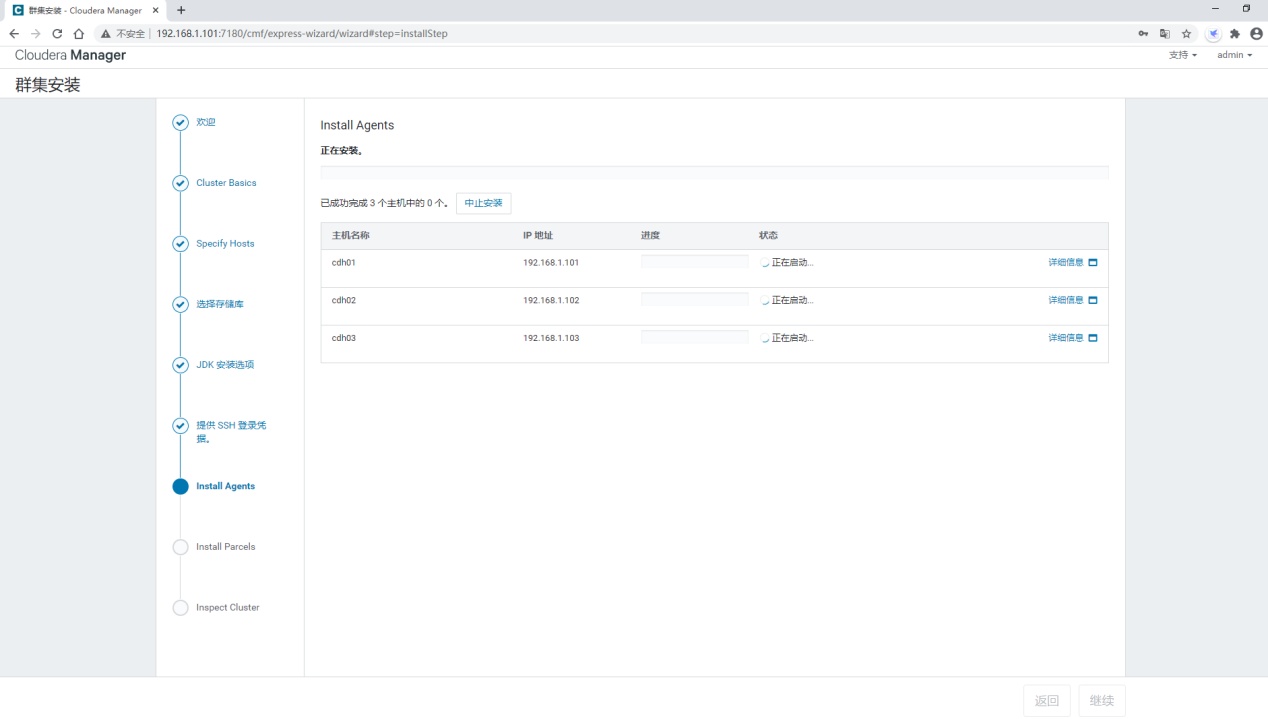Open popup window icon for cdh02

pos(1093,300)
